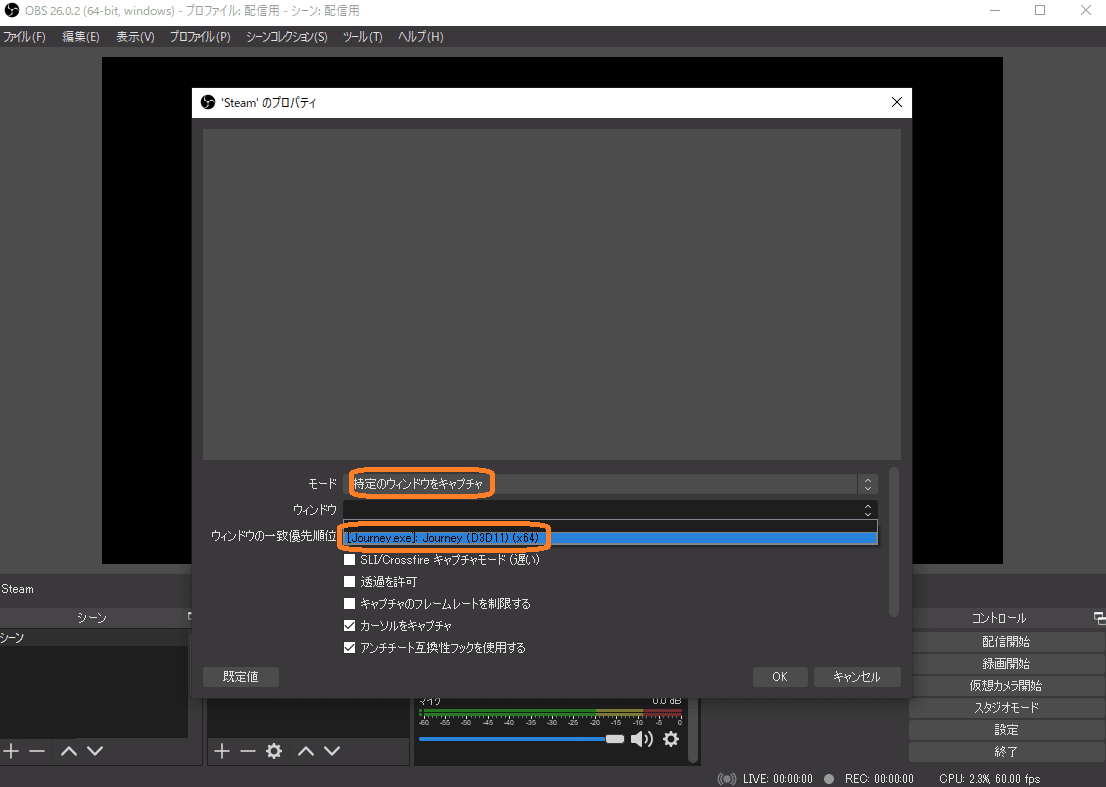This screenshot has width=1106, height=787.
Task: Confirm with the OK button
Action: [779, 677]
